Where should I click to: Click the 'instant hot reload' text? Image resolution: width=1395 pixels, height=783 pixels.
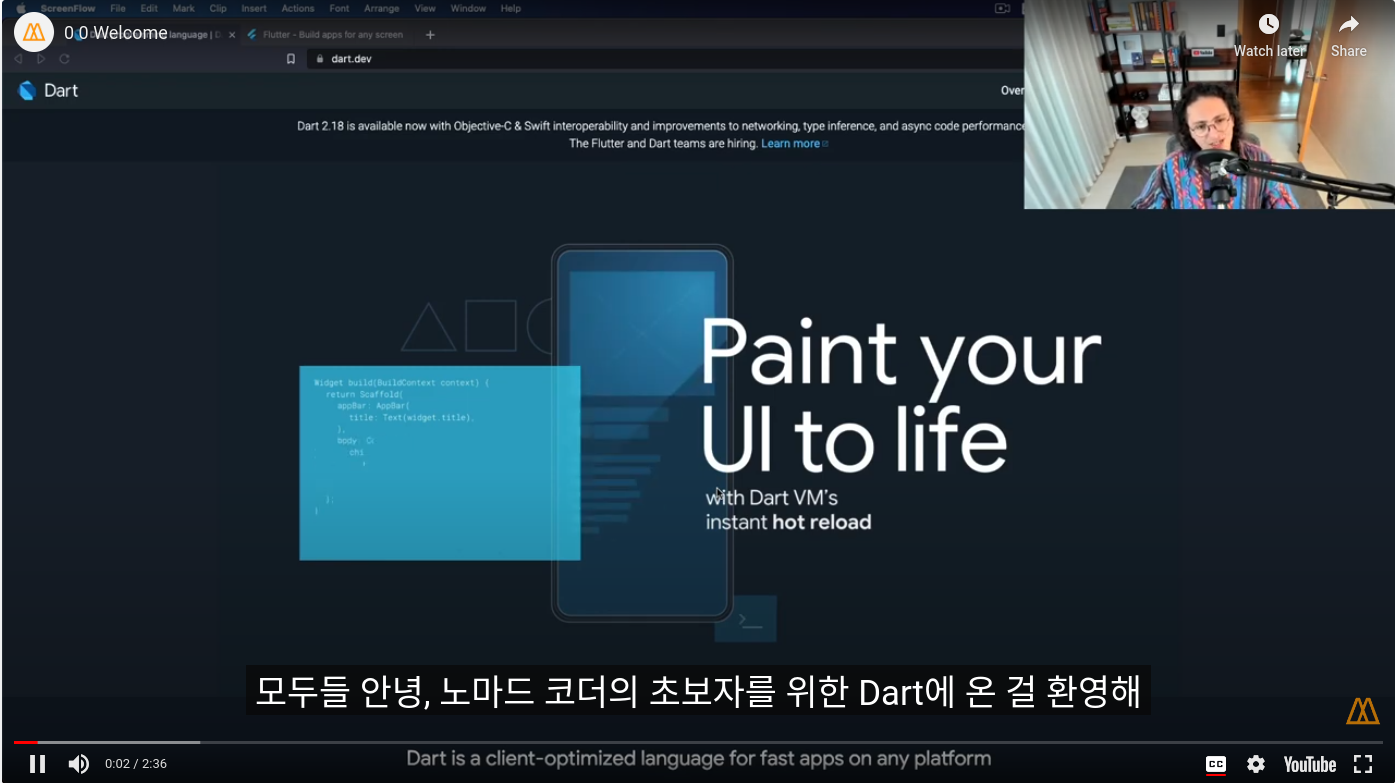pyautogui.click(x=788, y=522)
